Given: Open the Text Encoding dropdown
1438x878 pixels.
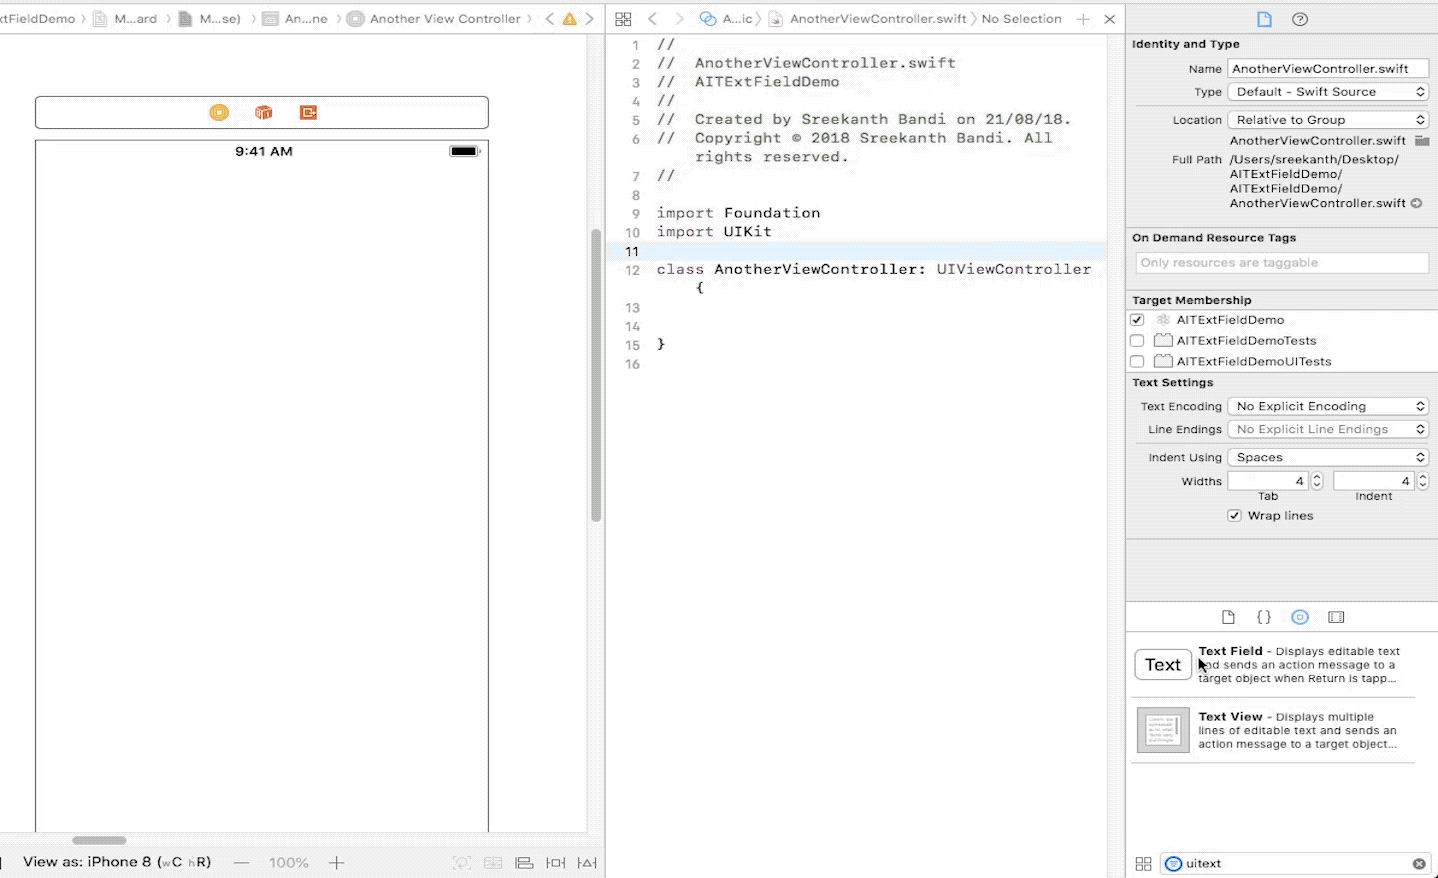Looking at the screenshot, I should (x=1327, y=406).
